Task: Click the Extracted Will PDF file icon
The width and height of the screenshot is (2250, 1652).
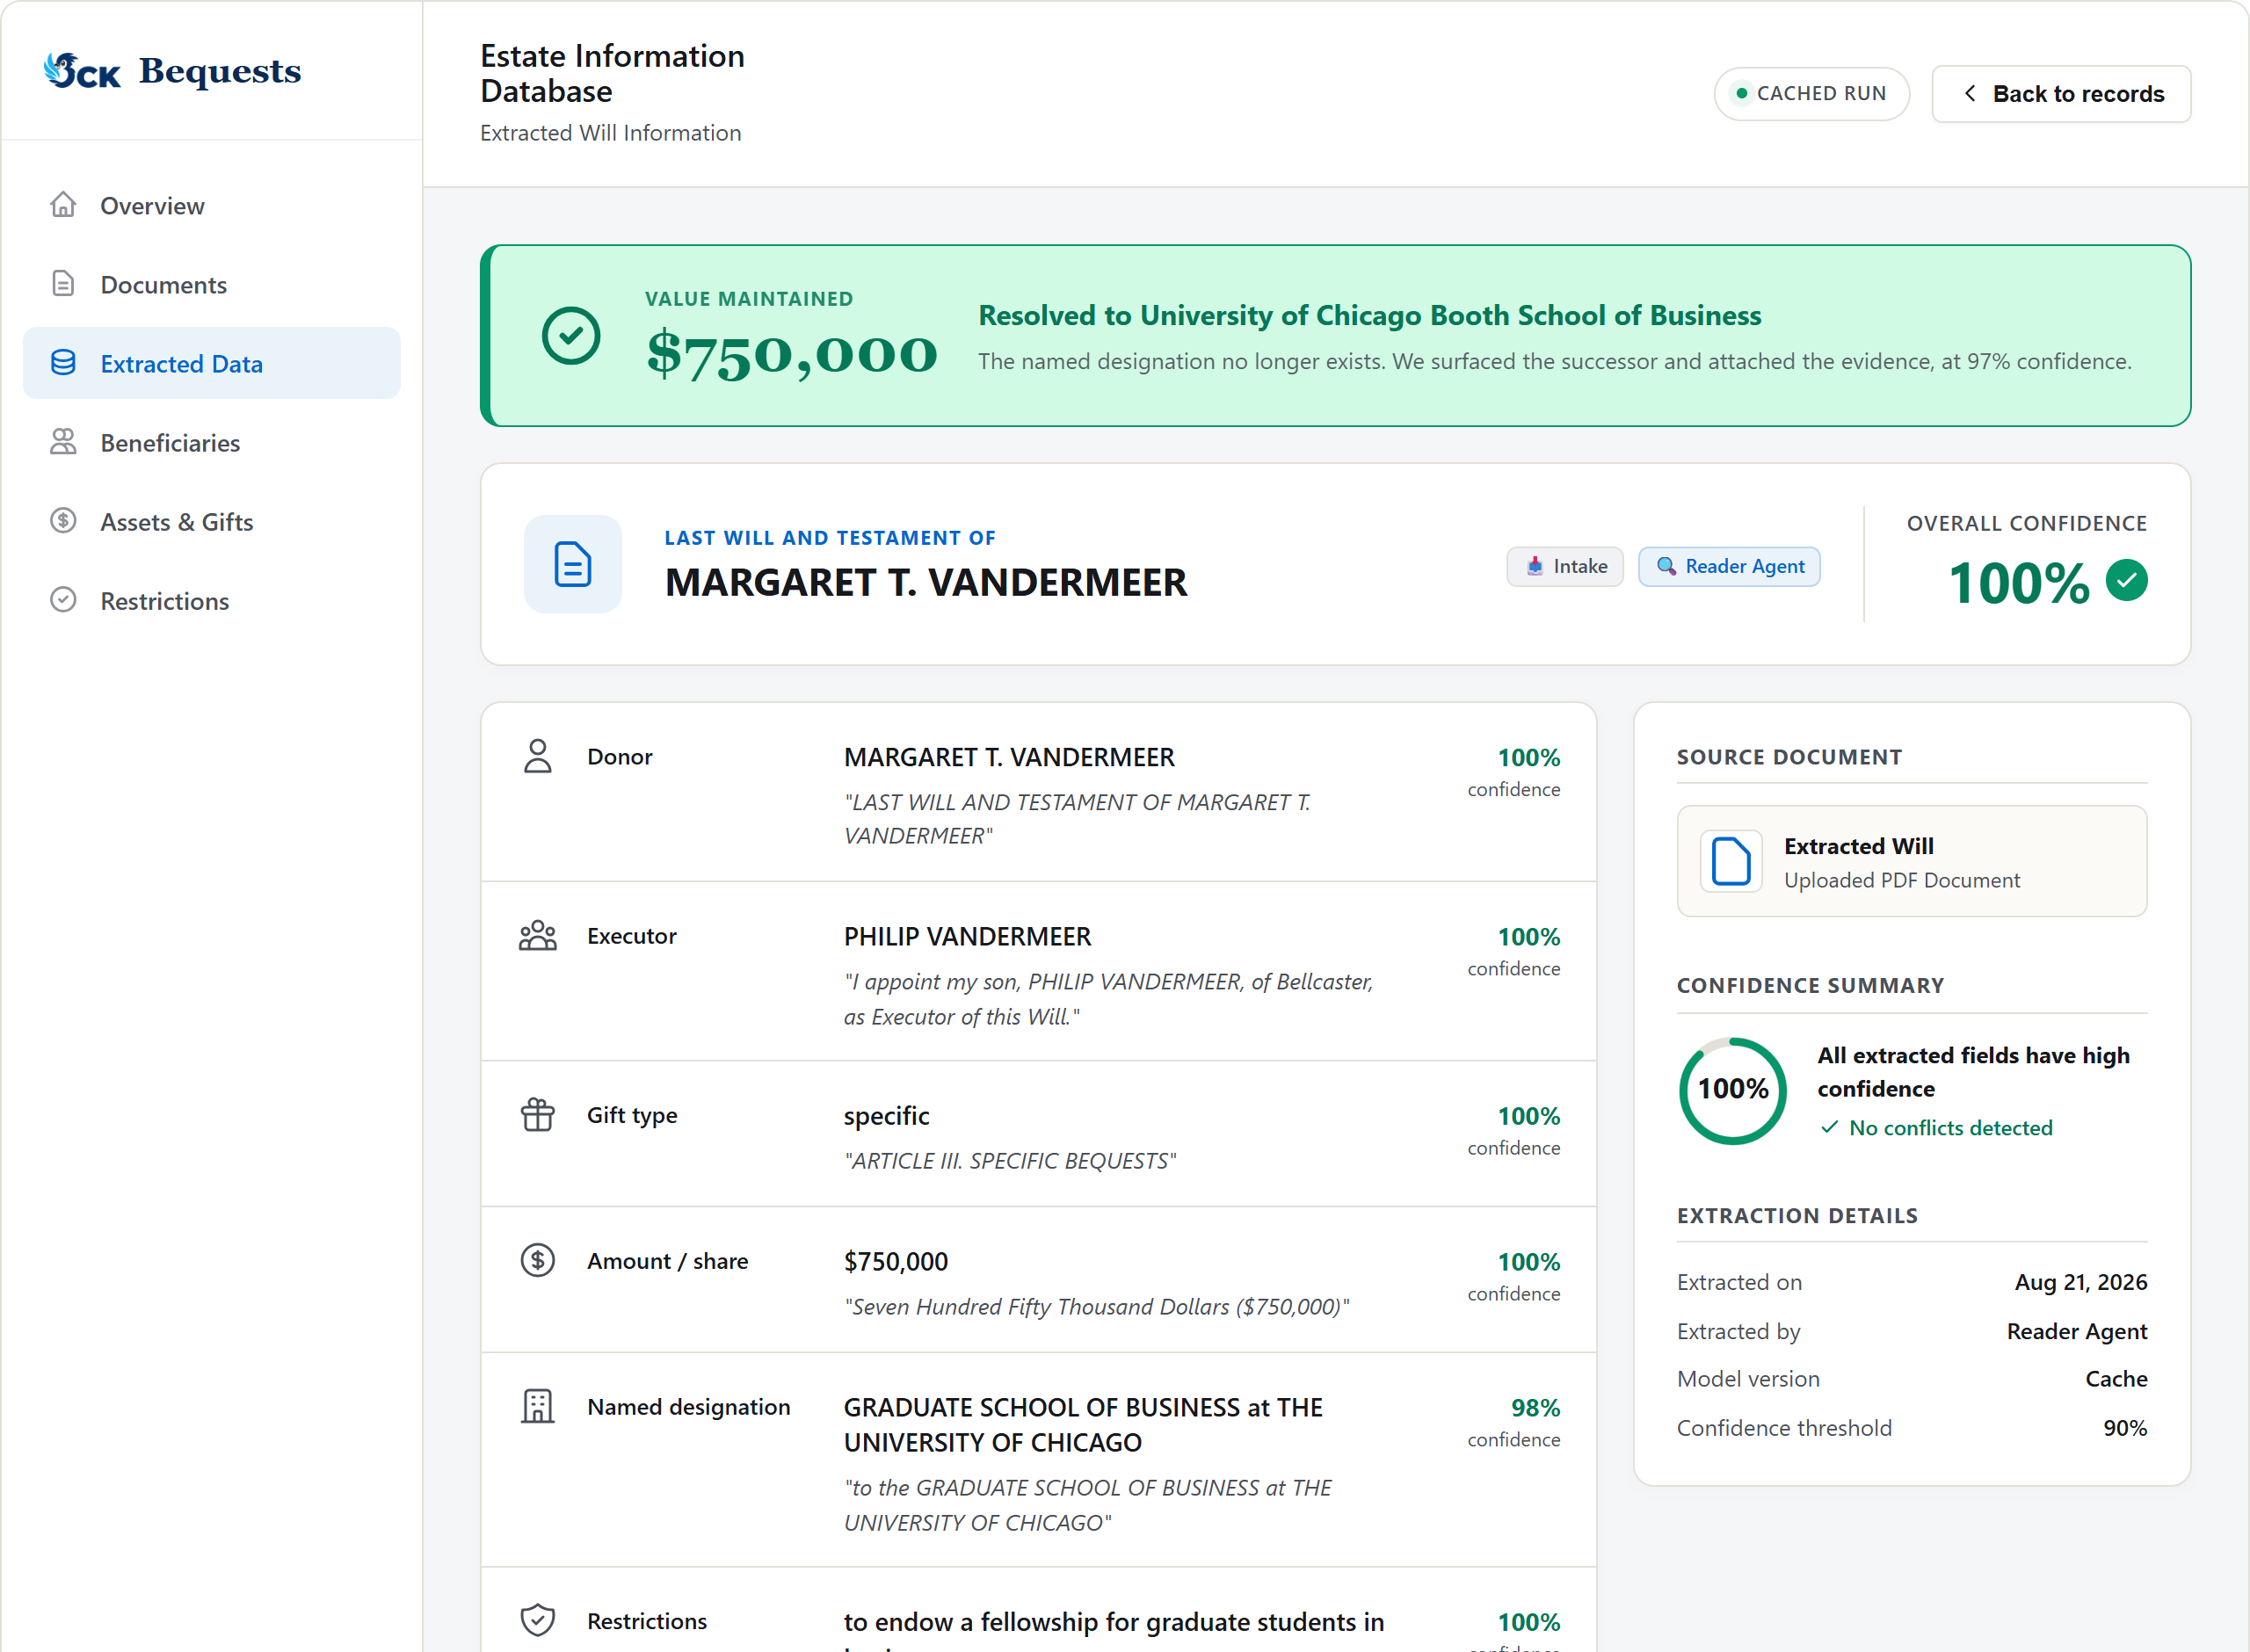Action: click(1731, 862)
